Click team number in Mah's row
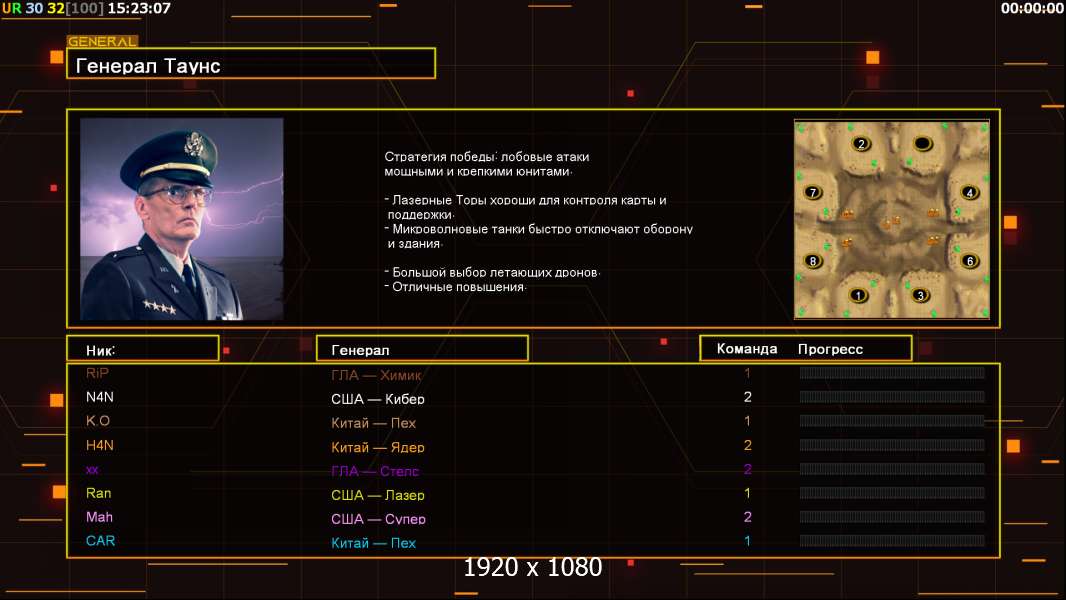1066x600 pixels. click(x=747, y=516)
